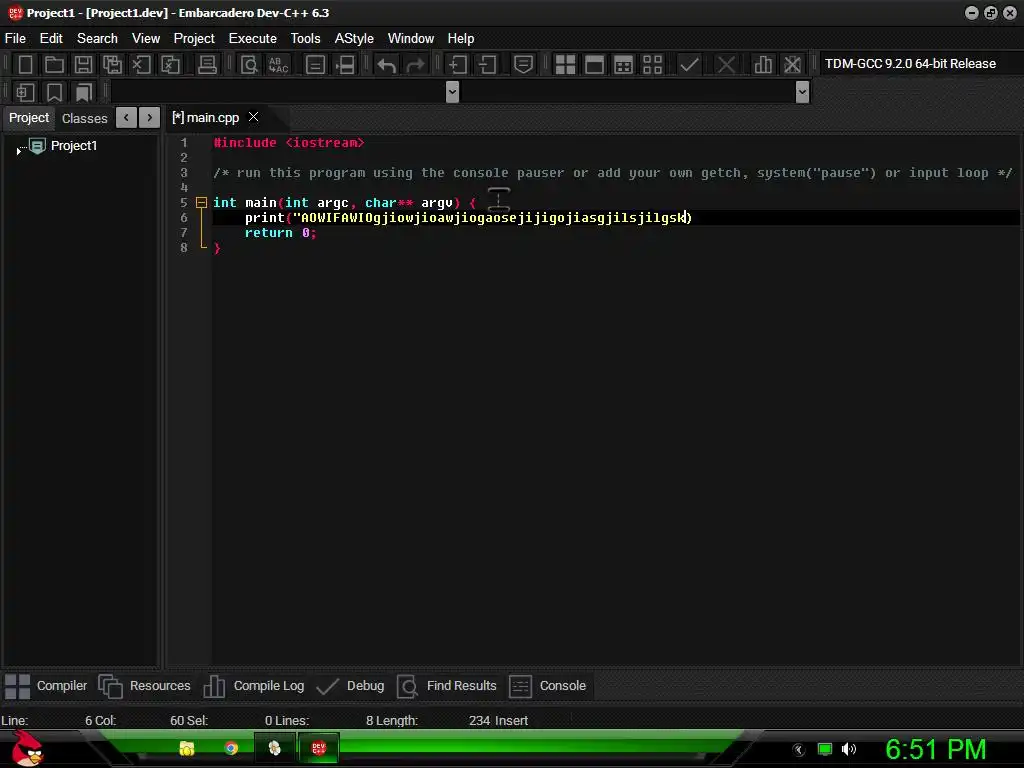
Task: Click the New file toolbar icon
Action: (25, 64)
